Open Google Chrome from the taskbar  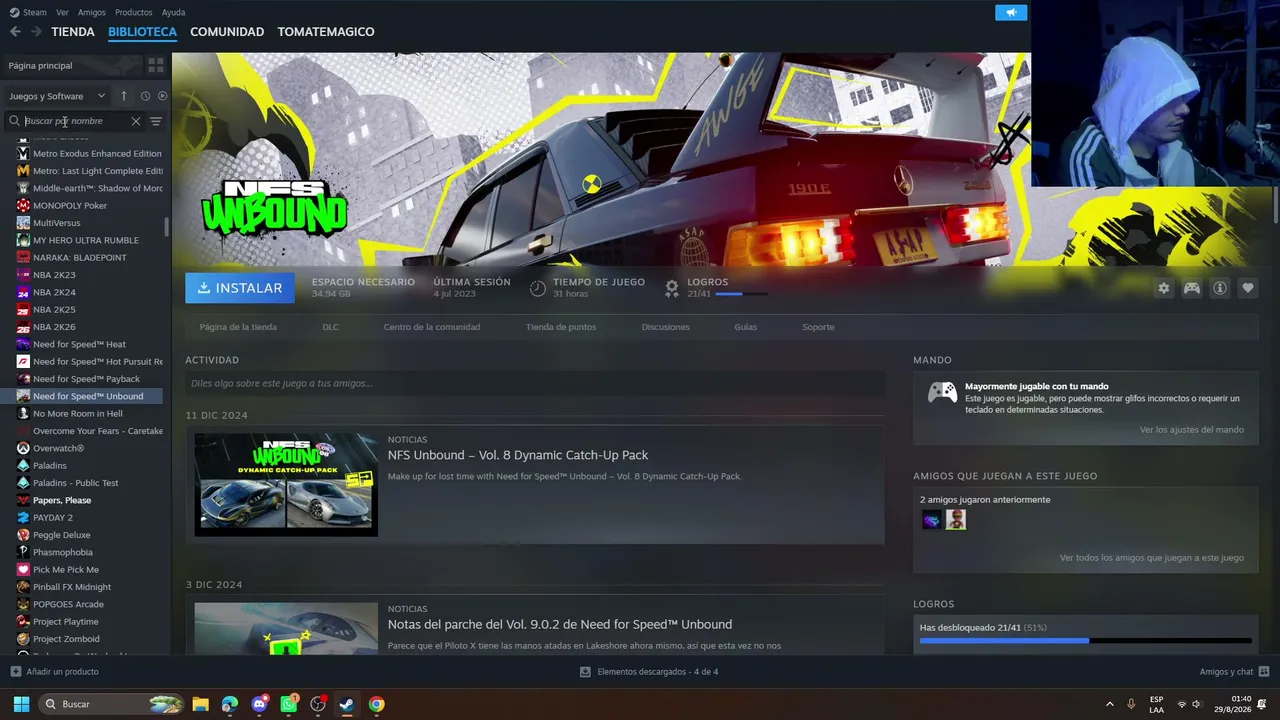tap(376, 704)
